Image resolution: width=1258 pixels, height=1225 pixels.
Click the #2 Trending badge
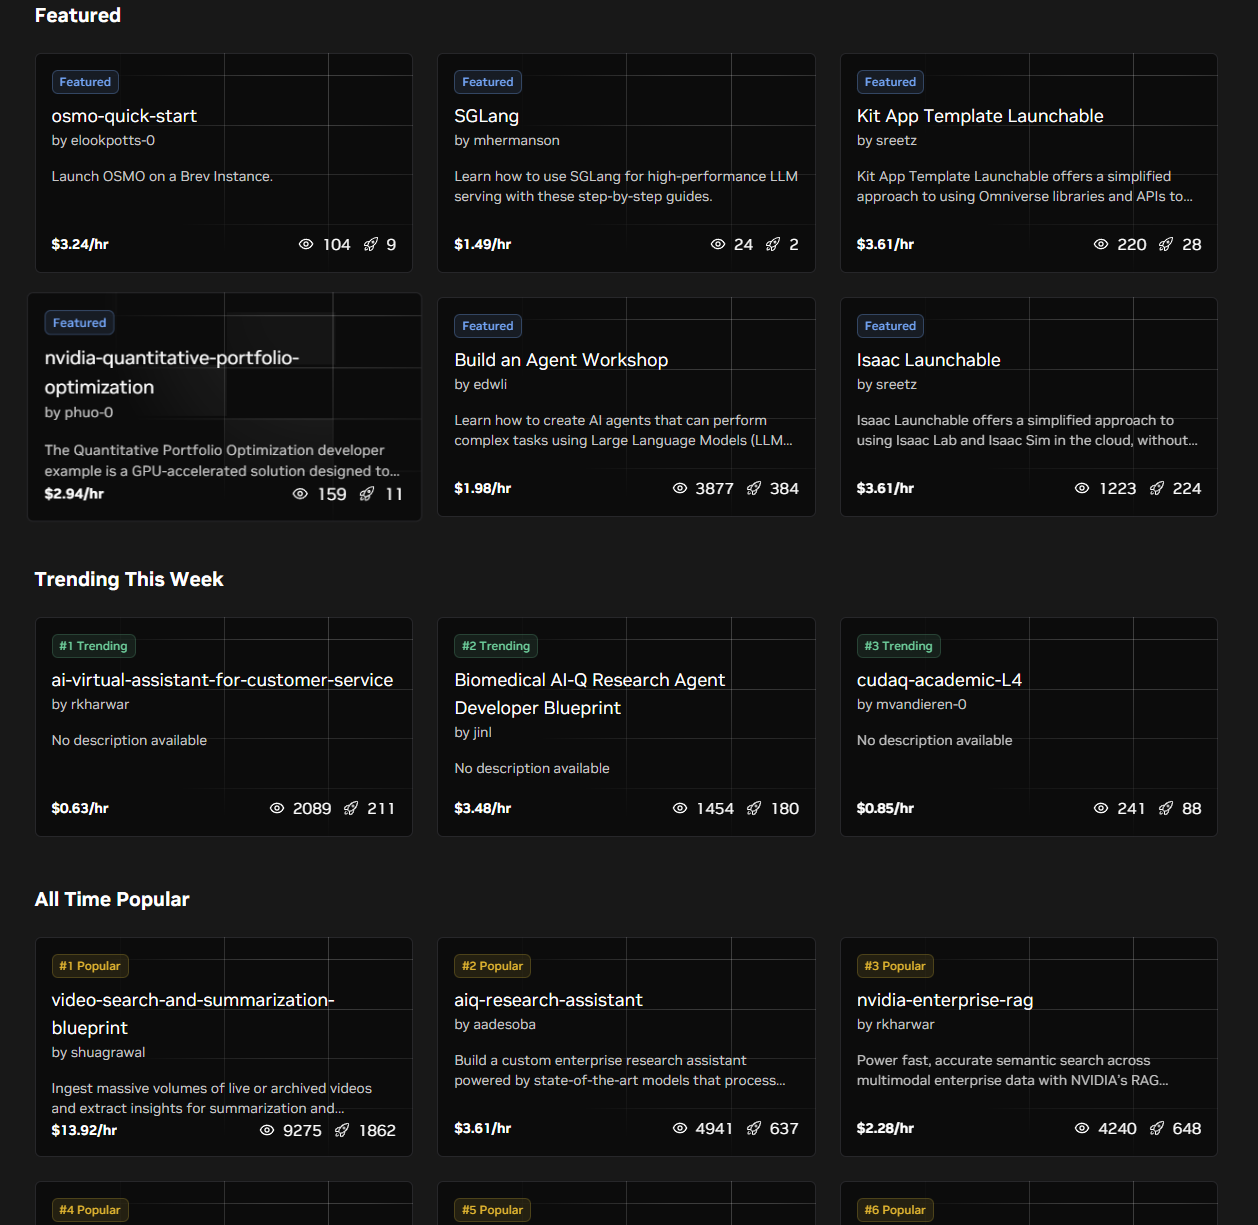point(496,646)
